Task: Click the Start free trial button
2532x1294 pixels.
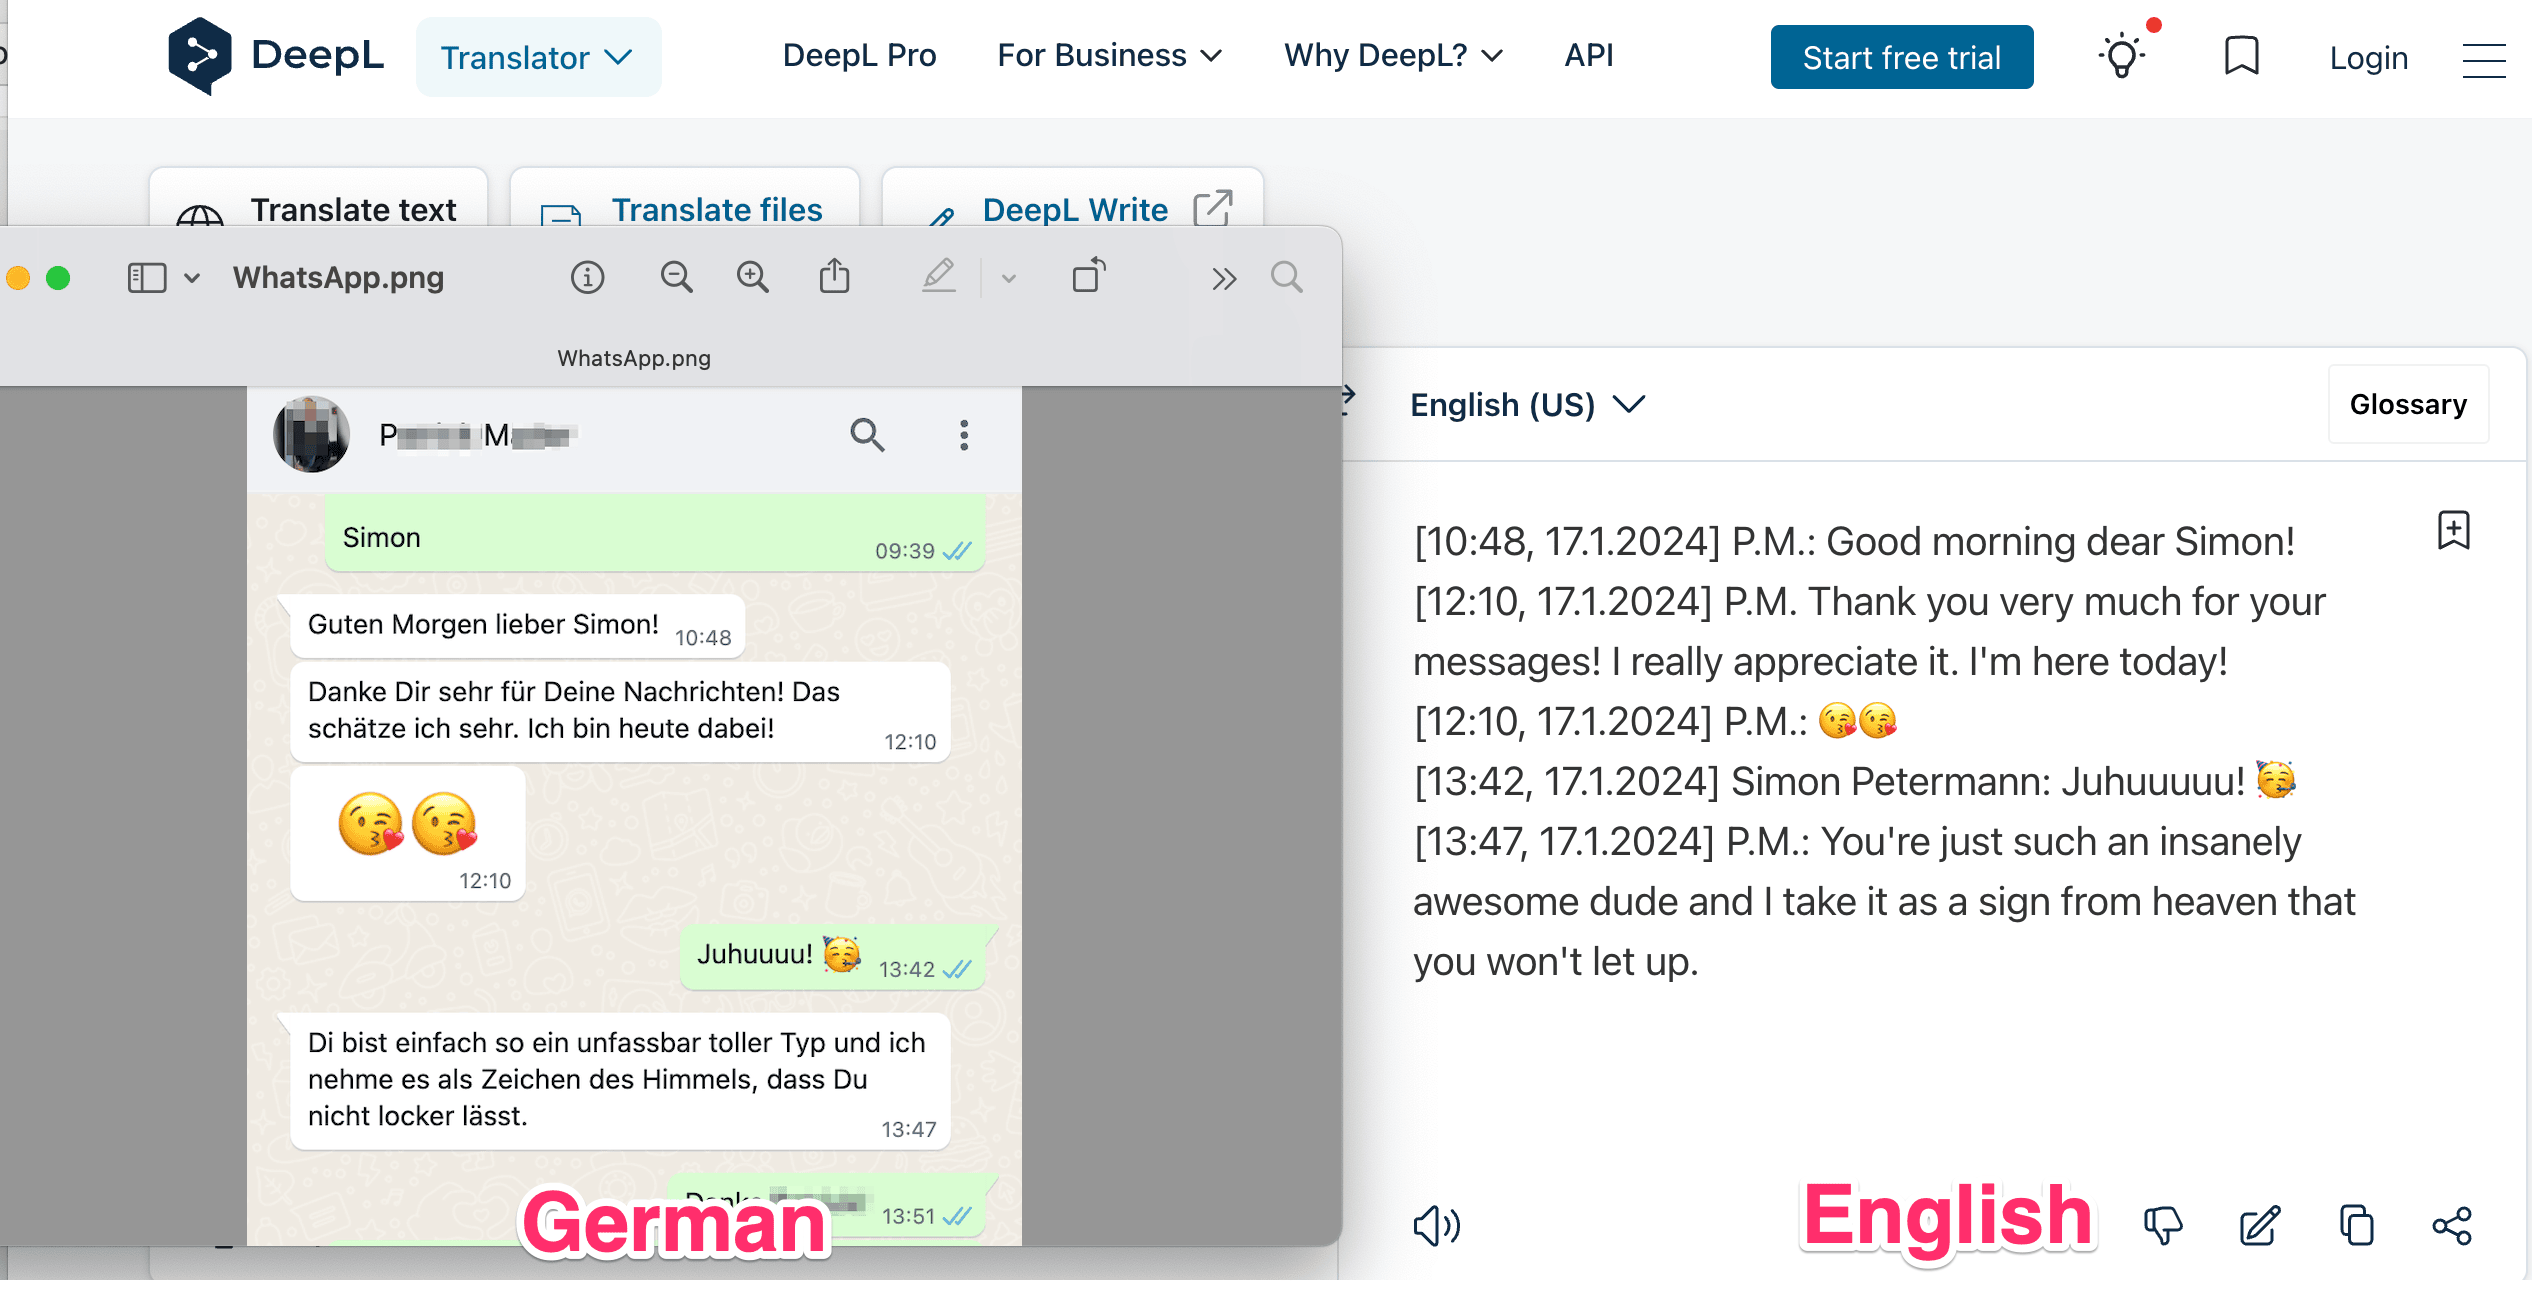Action: 1901,58
